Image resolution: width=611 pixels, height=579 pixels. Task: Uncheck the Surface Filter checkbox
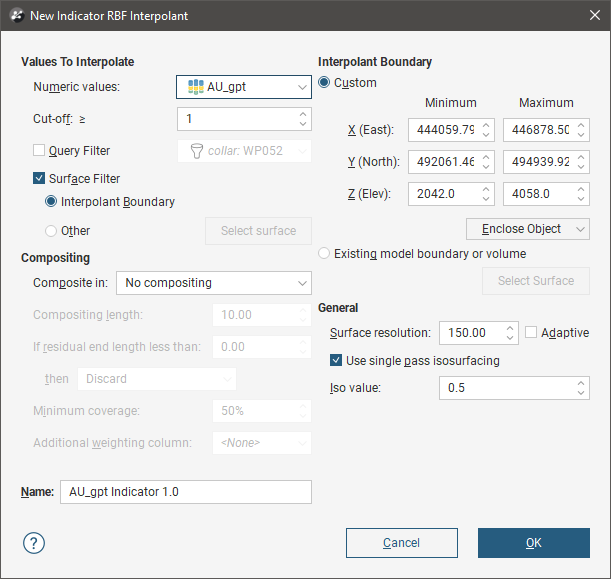[x=40, y=179]
